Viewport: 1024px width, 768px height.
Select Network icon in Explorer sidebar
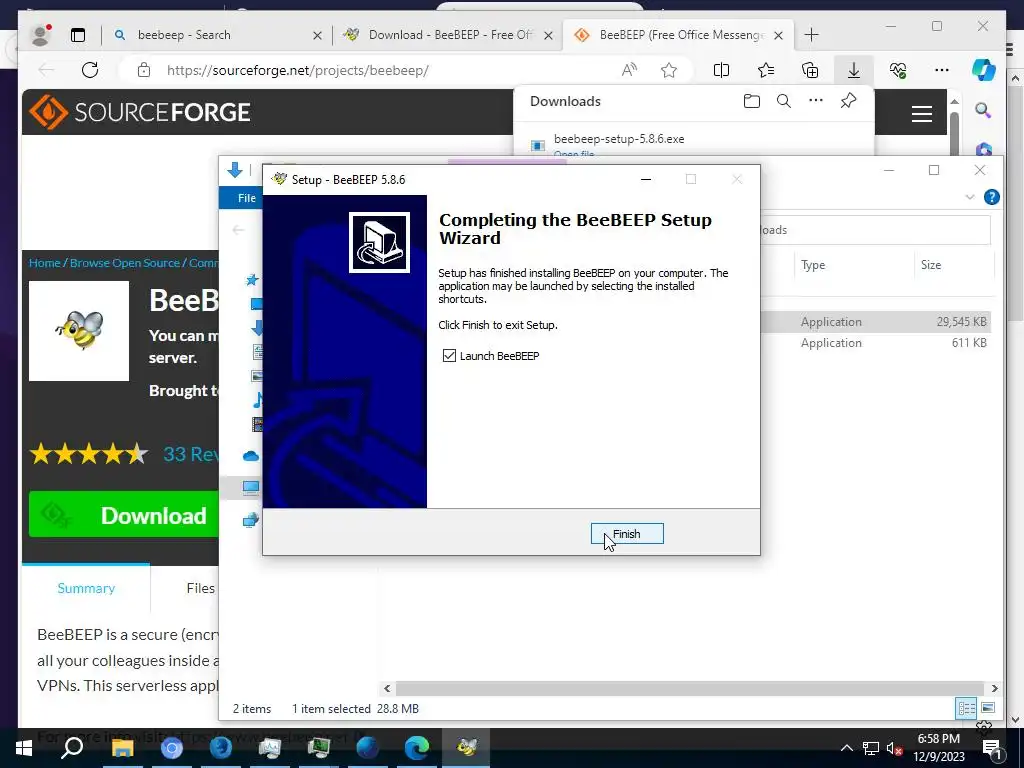(x=251, y=520)
